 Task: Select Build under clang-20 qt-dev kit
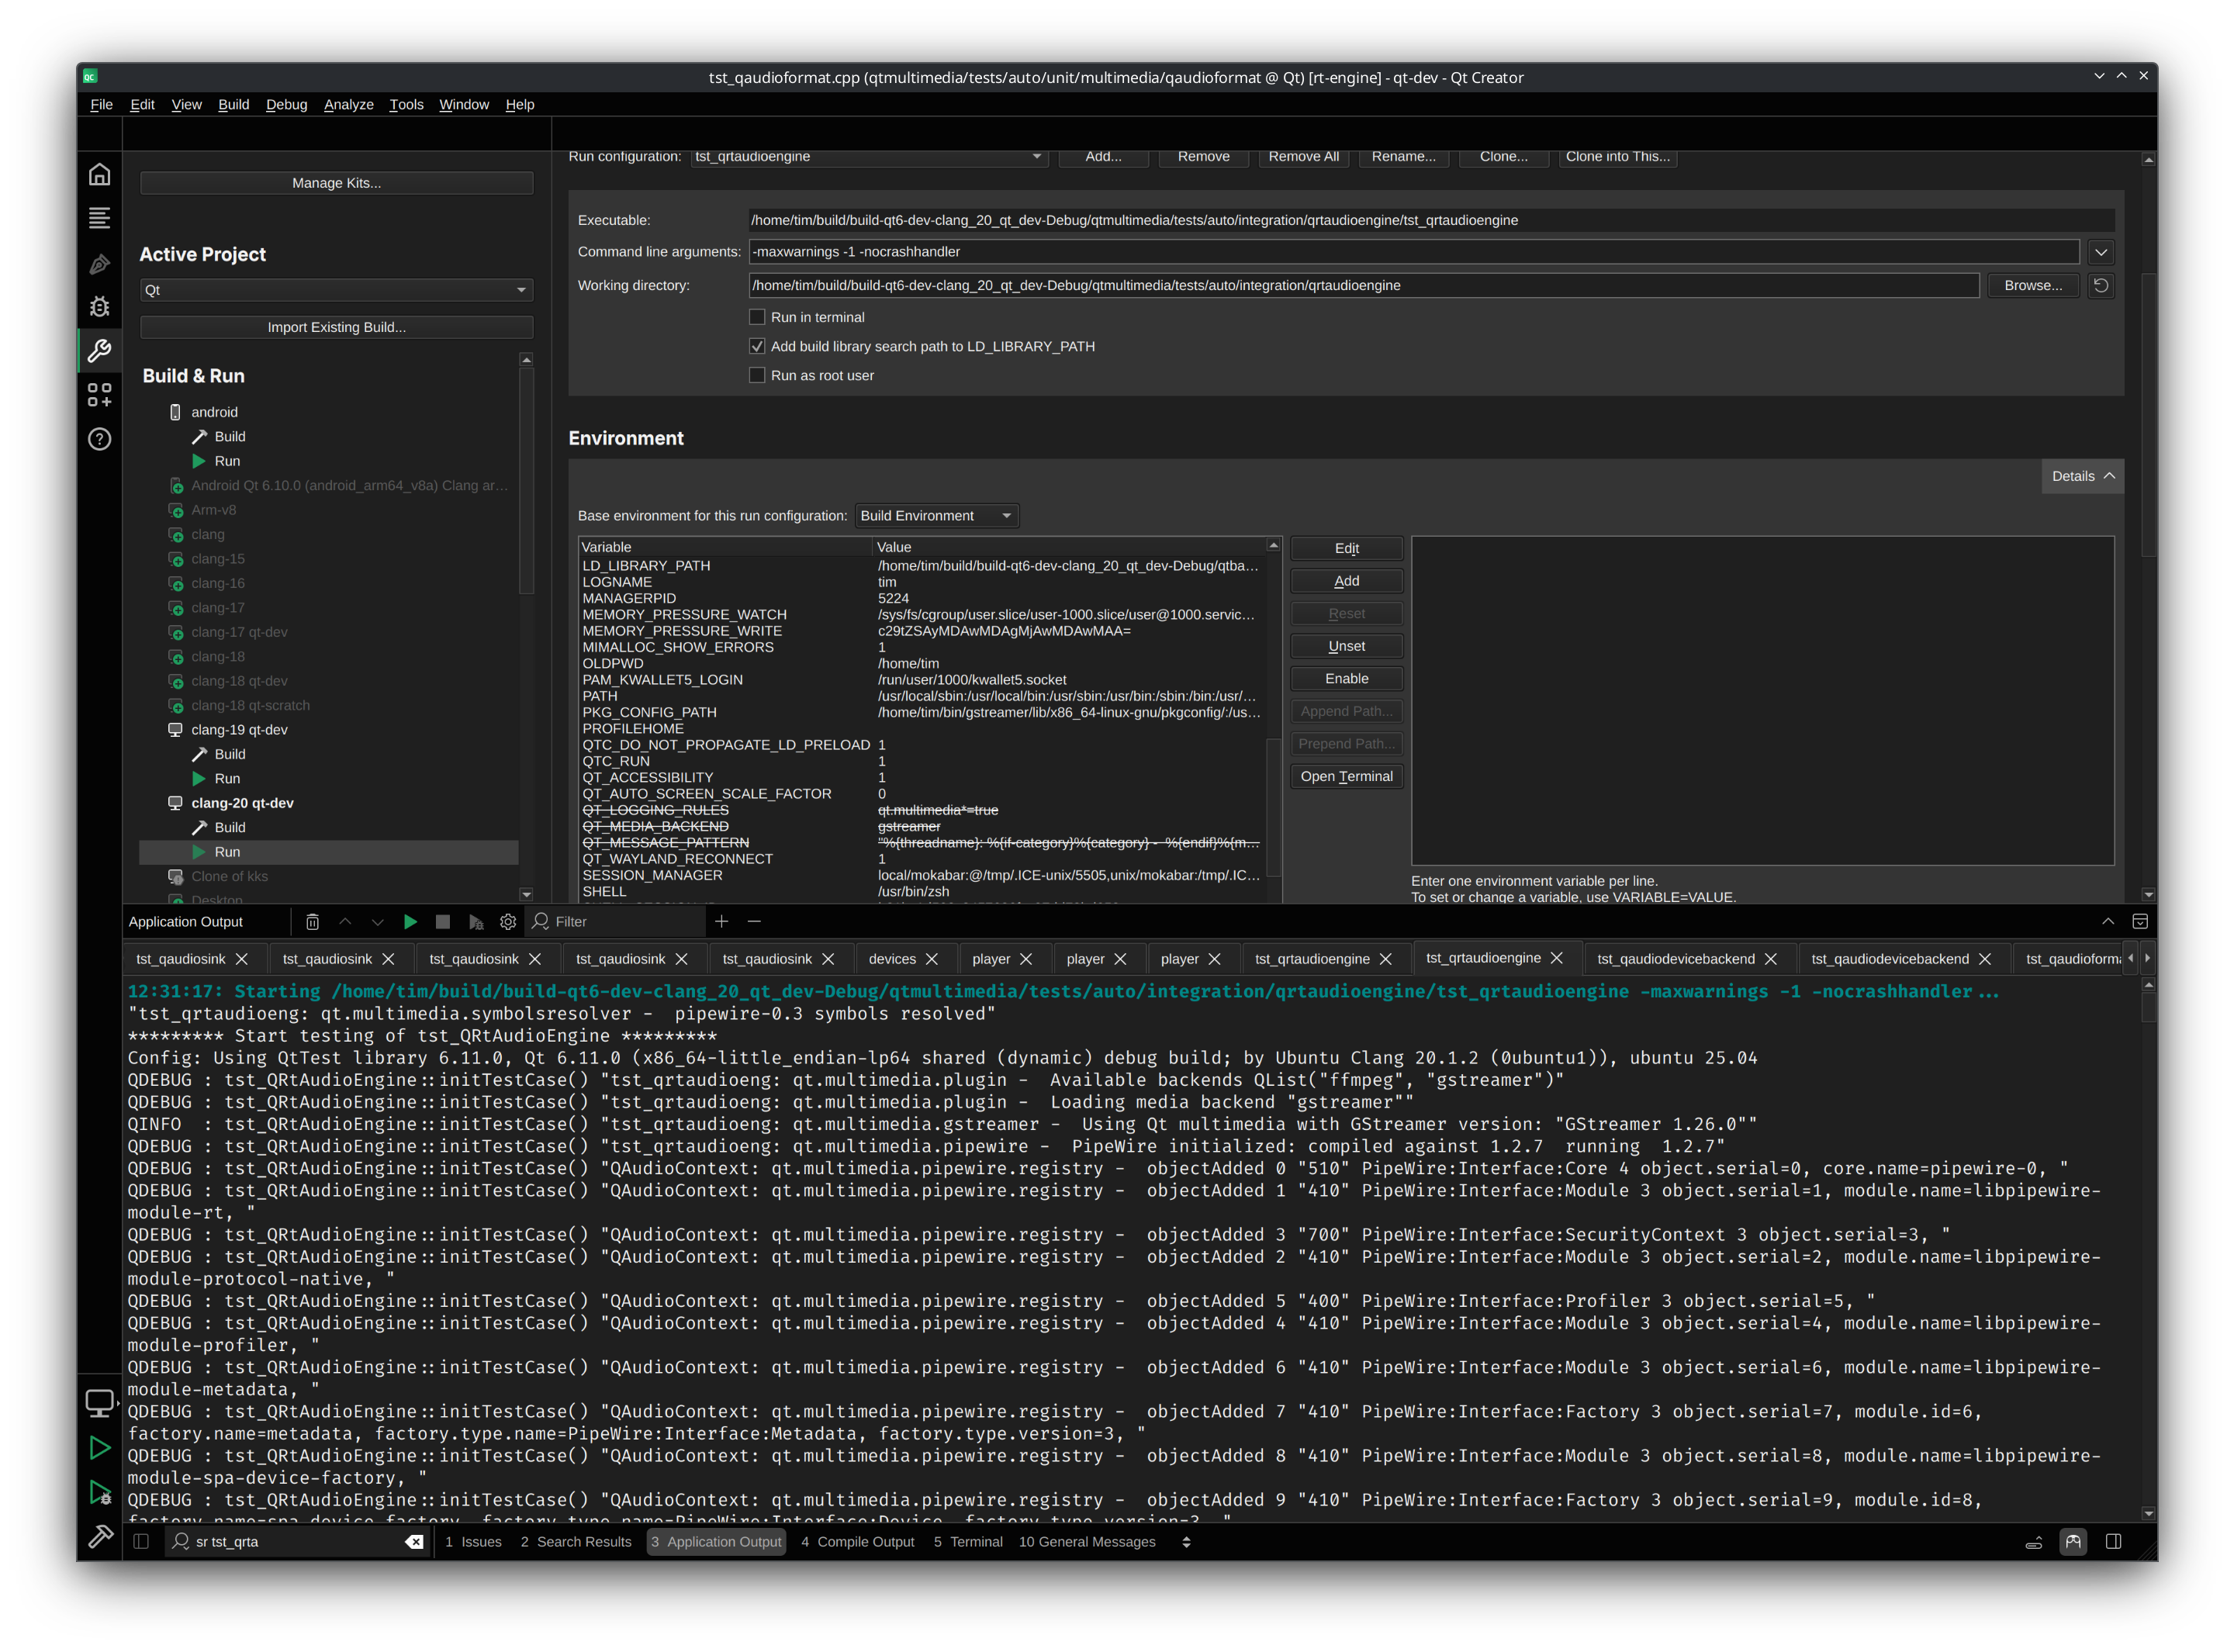click(x=229, y=828)
